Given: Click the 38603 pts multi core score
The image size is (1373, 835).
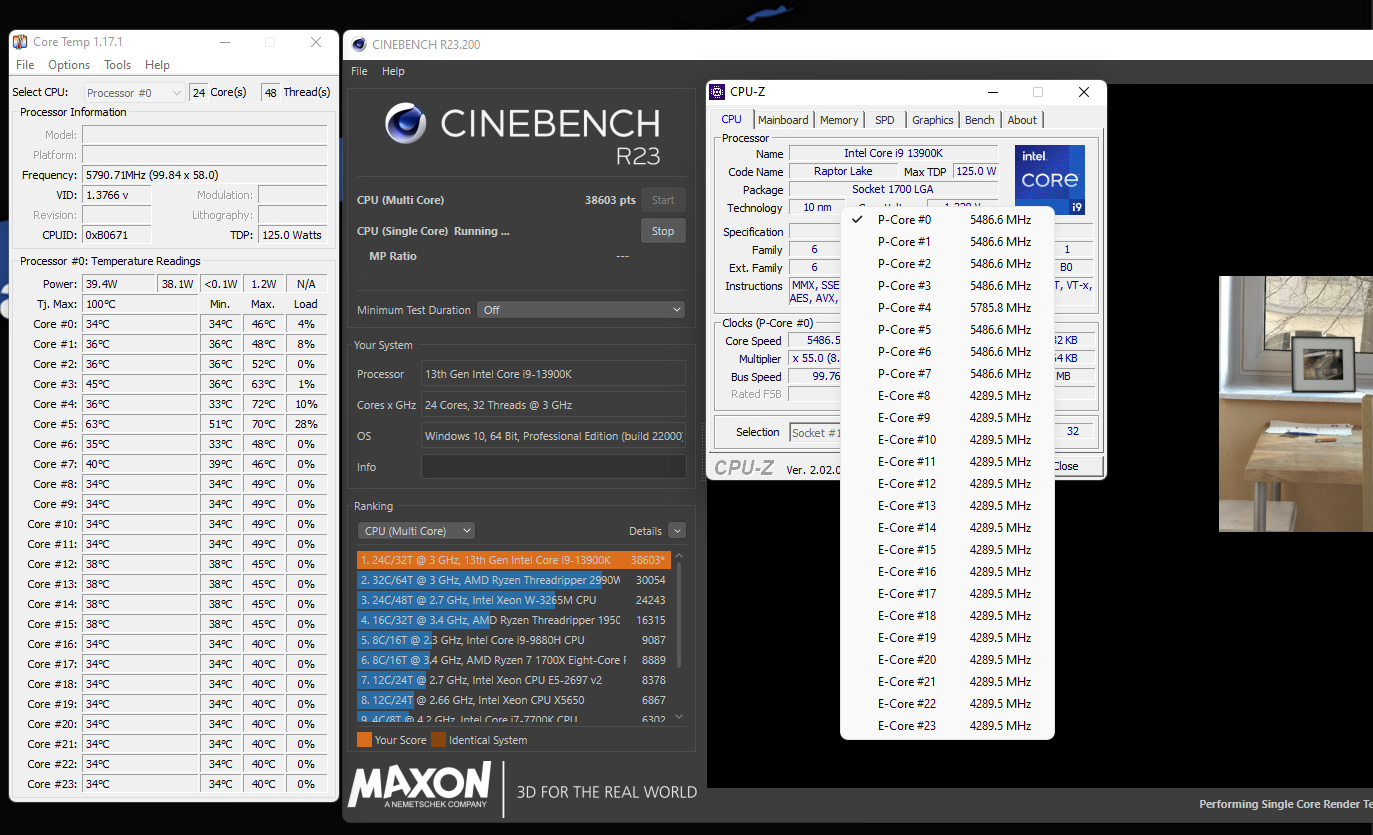Looking at the screenshot, I should tap(610, 200).
